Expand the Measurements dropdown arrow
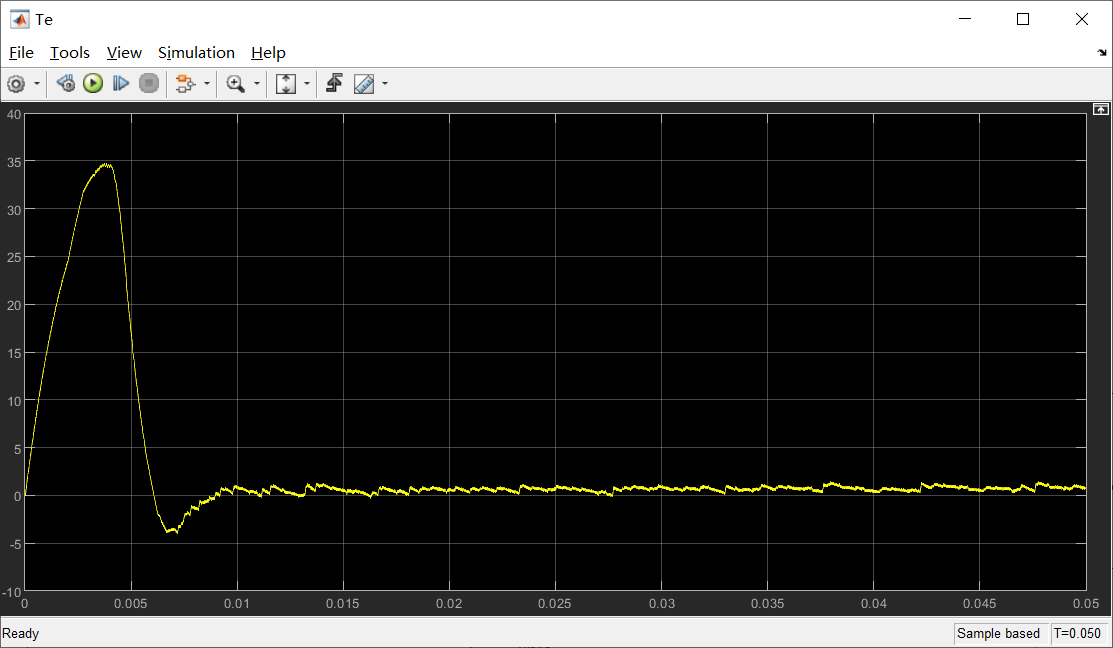The width and height of the screenshot is (1113, 648). click(385, 84)
